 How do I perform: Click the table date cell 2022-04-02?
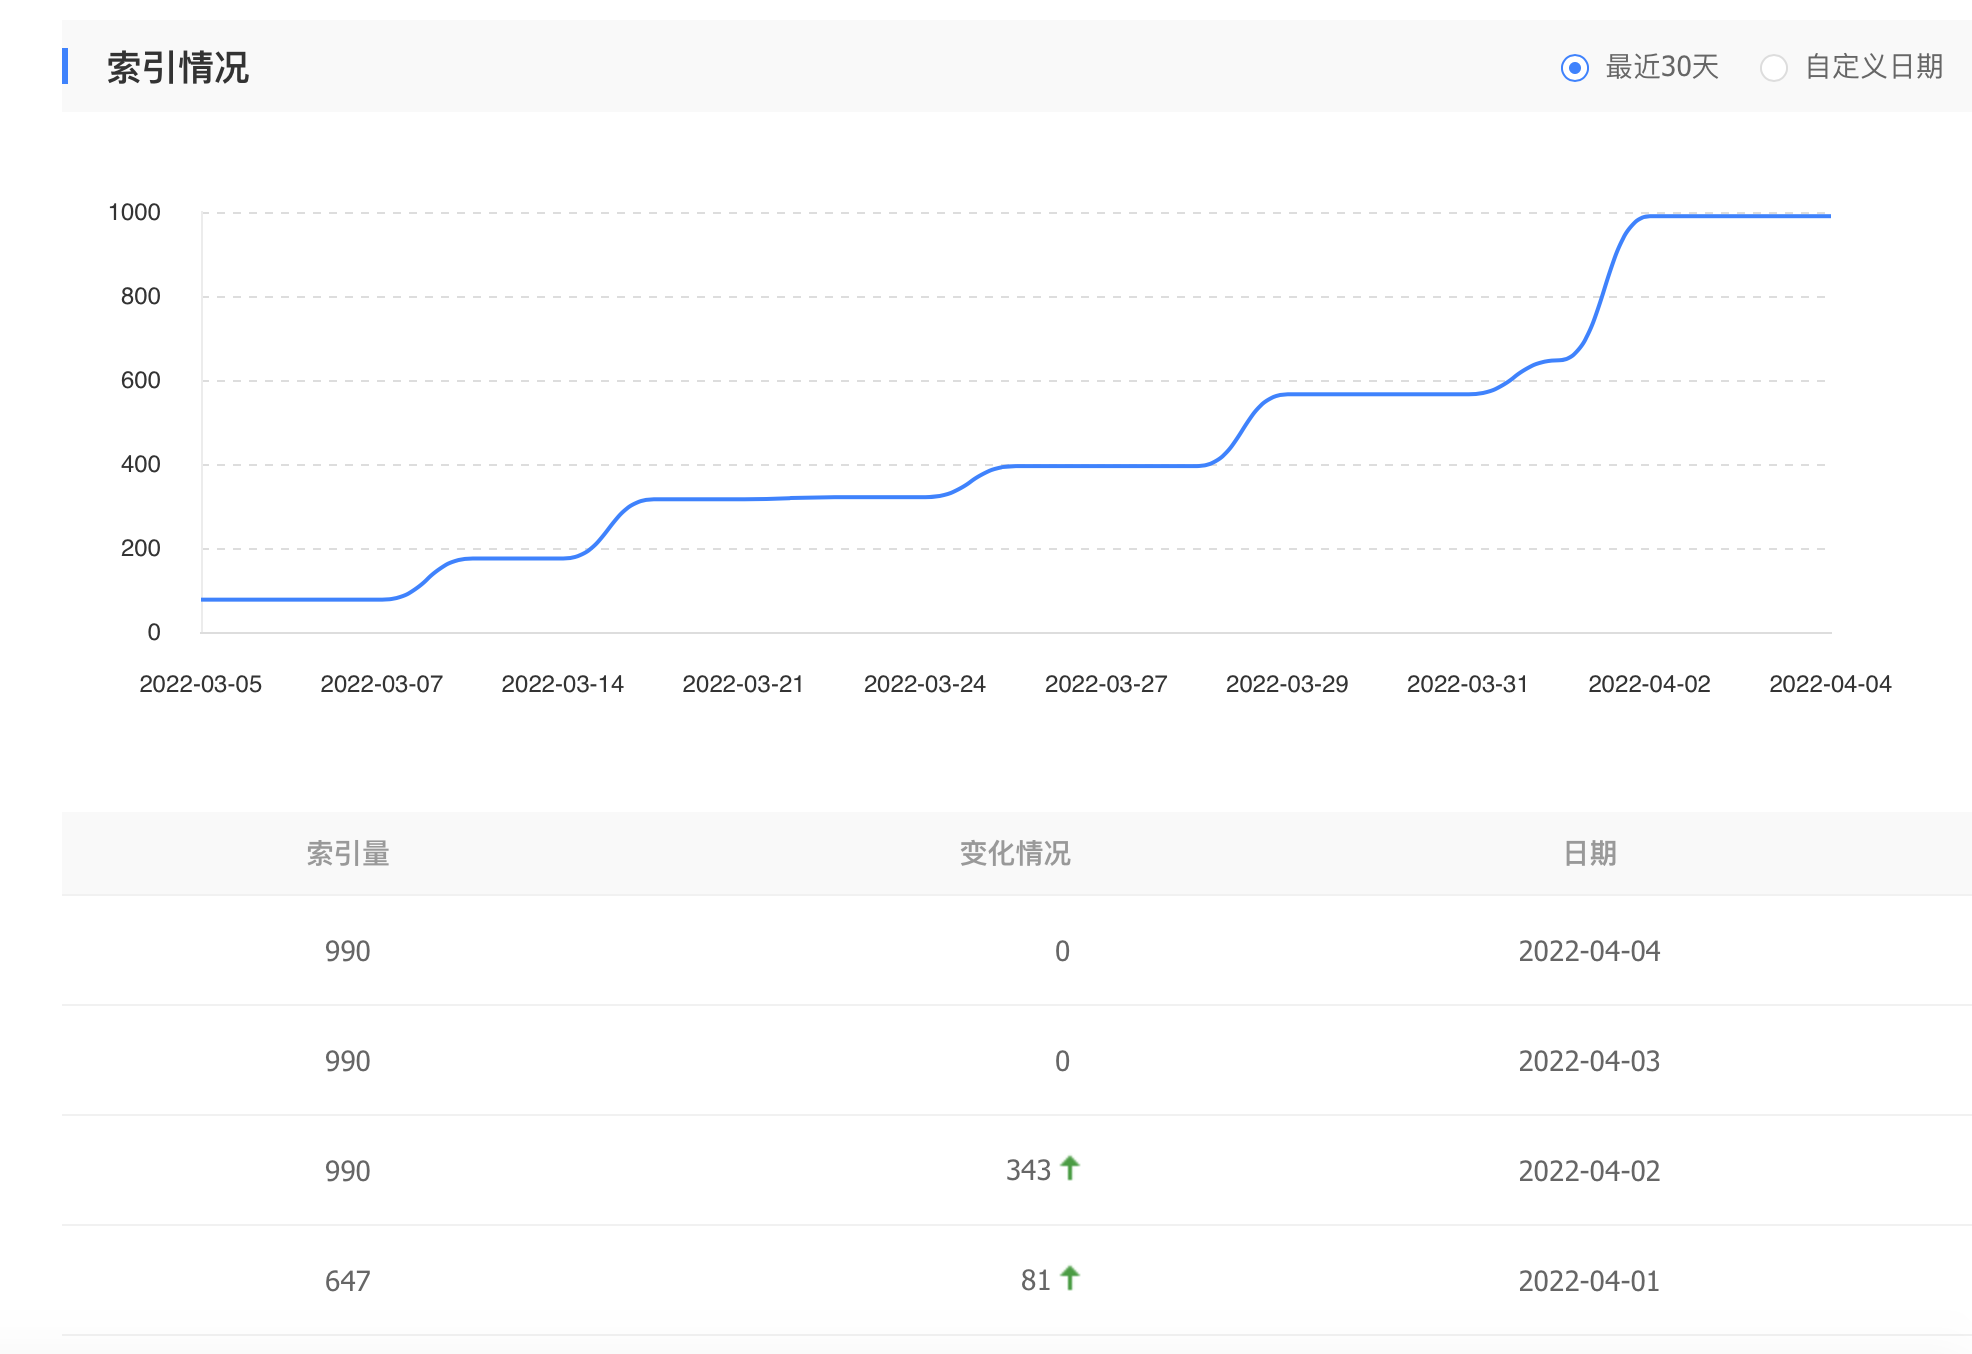(1590, 1171)
